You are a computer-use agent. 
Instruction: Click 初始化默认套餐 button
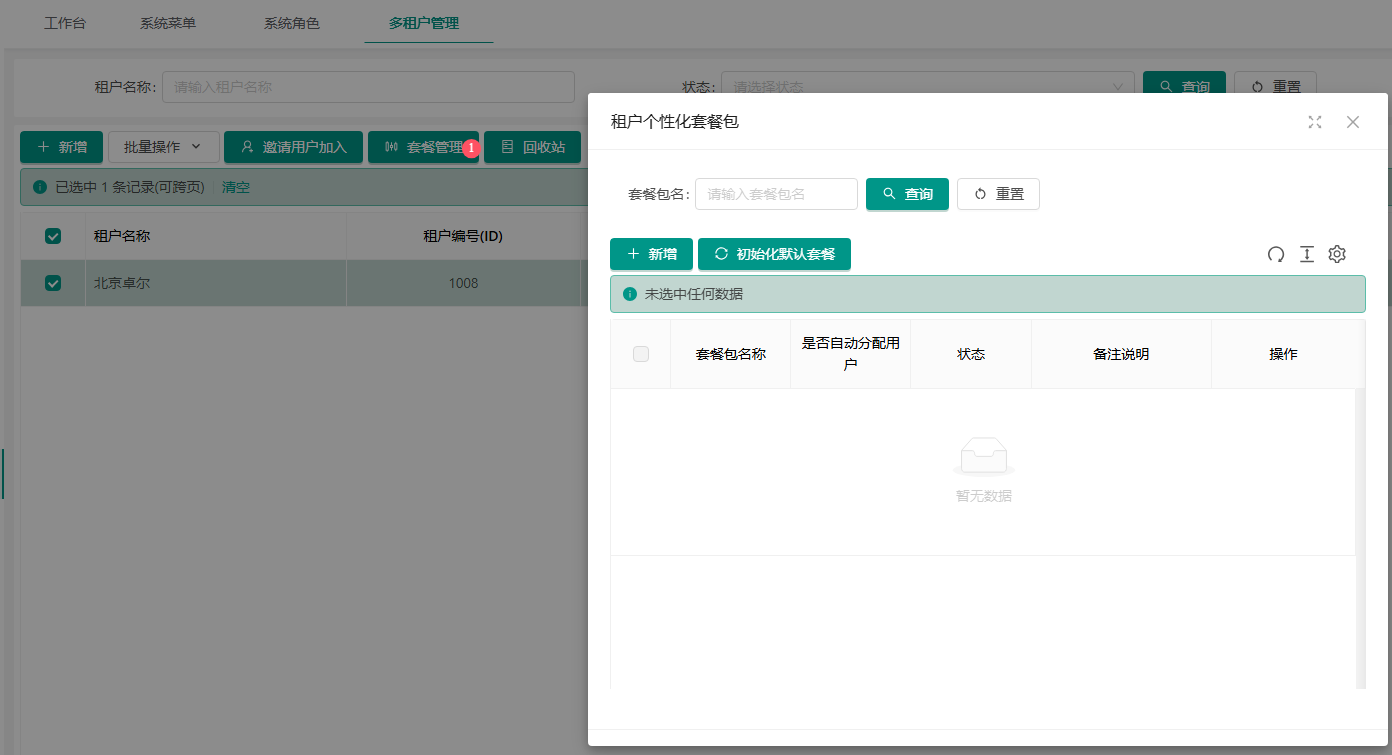(x=774, y=254)
